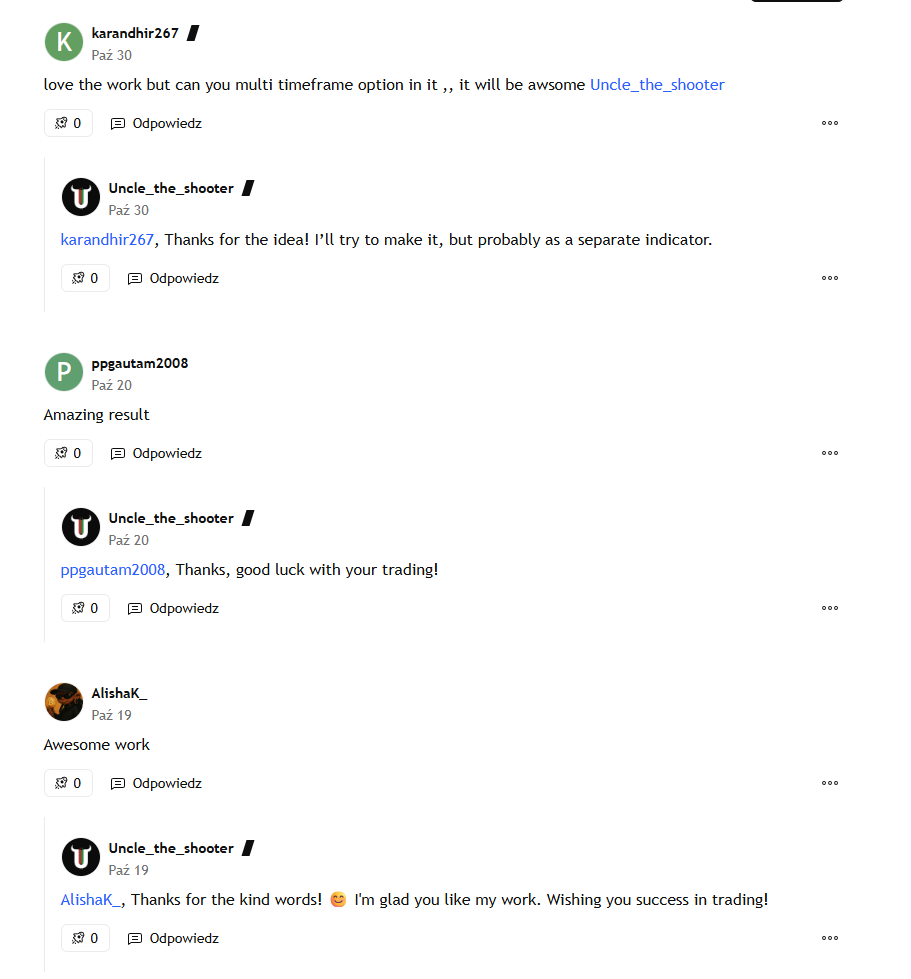The width and height of the screenshot is (911, 979).
Task: Click rocket boost on Uncle_the_shooter's reply to karandhir267
Action: point(85,278)
